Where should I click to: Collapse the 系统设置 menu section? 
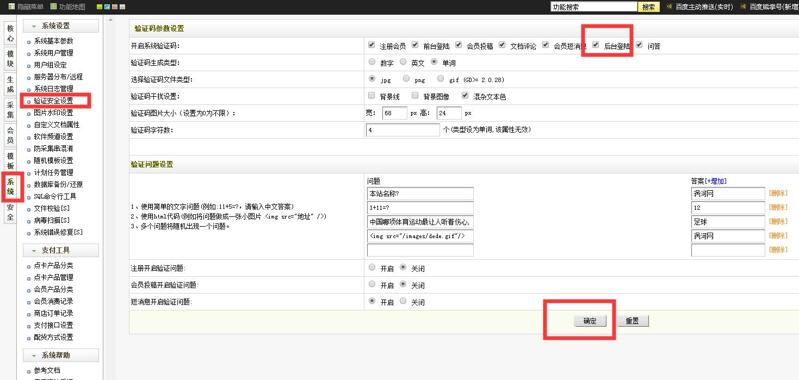[61, 26]
